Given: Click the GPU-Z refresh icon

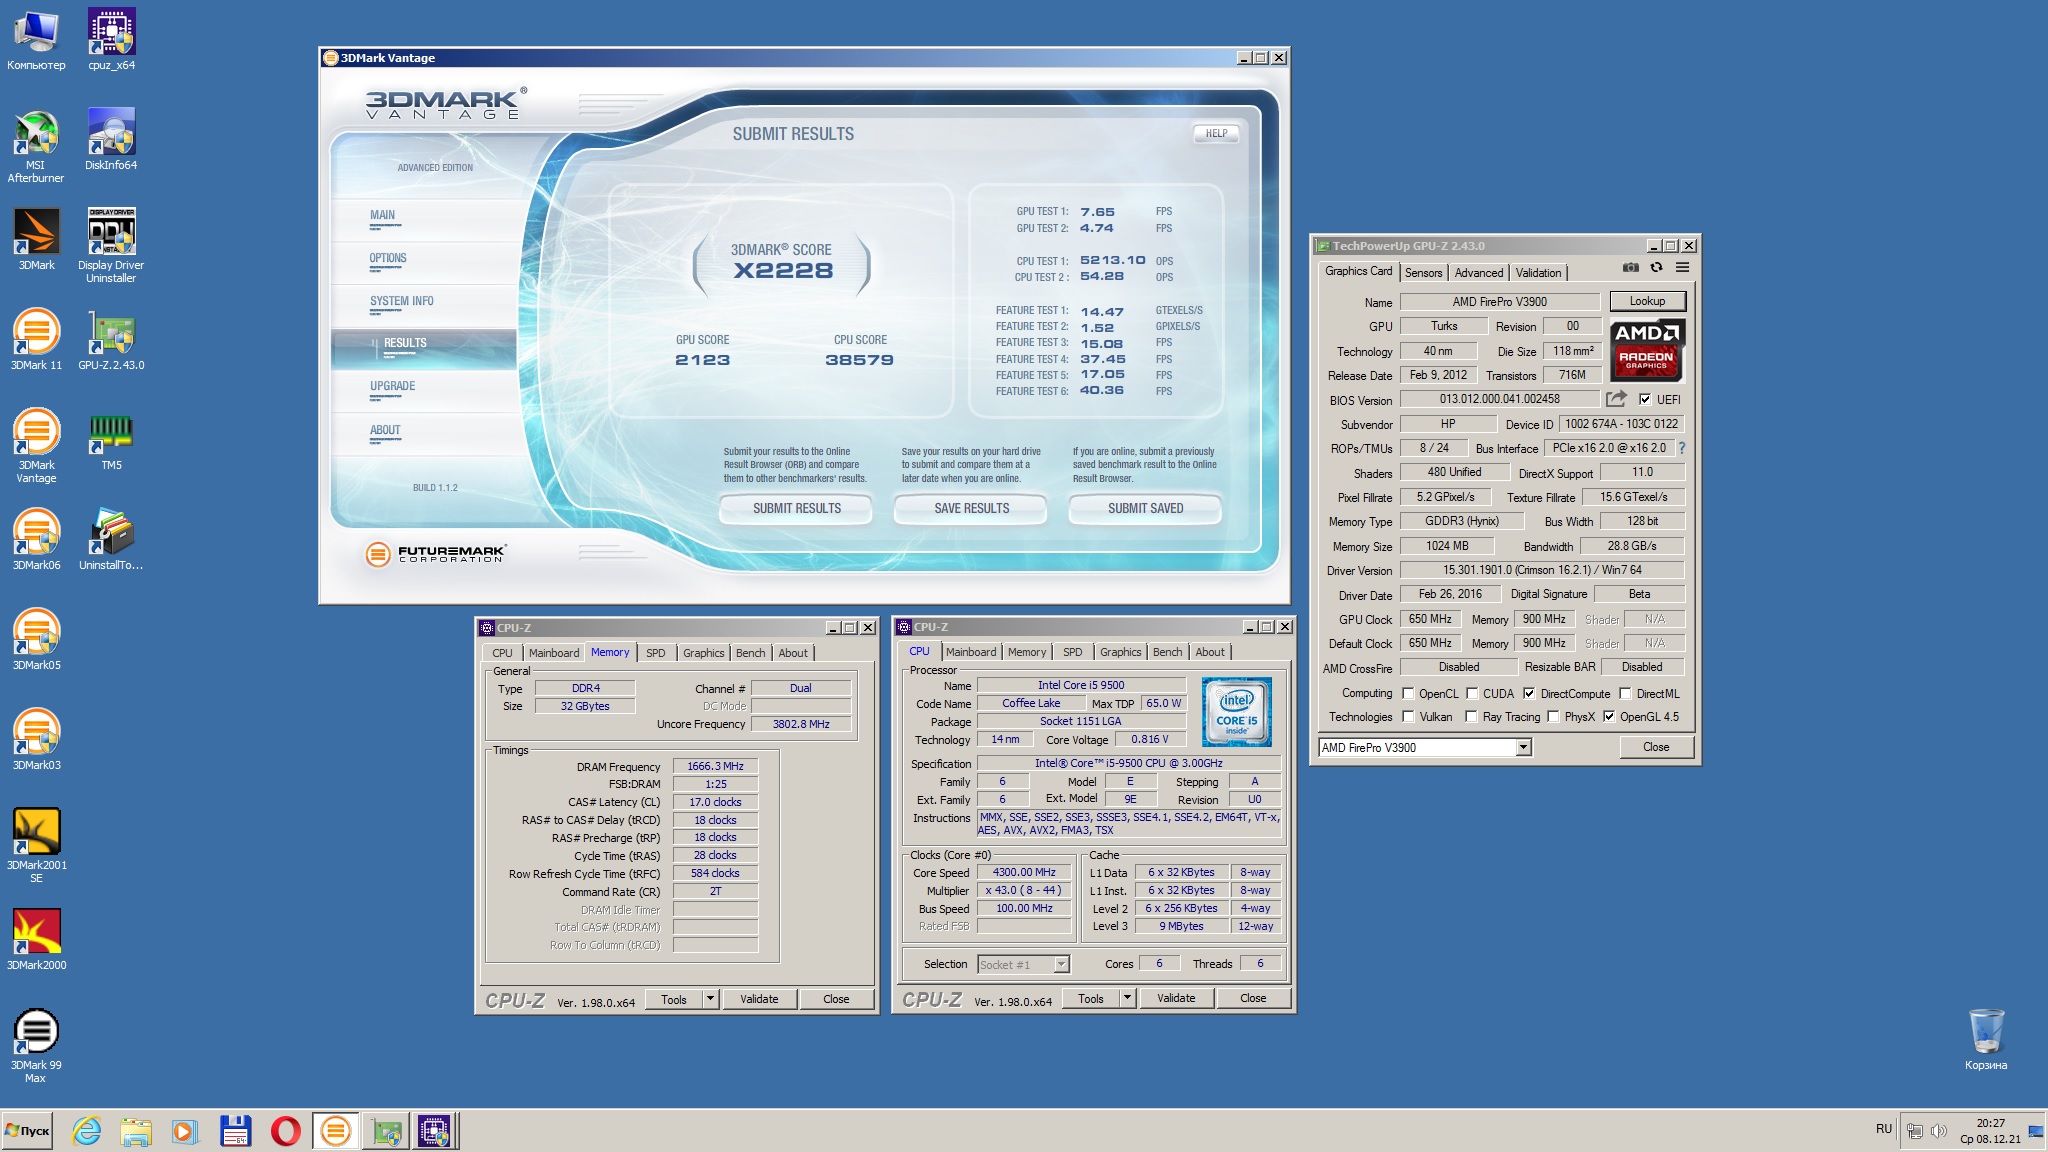Looking at the screenshot, I should [x=1656, y=268].
